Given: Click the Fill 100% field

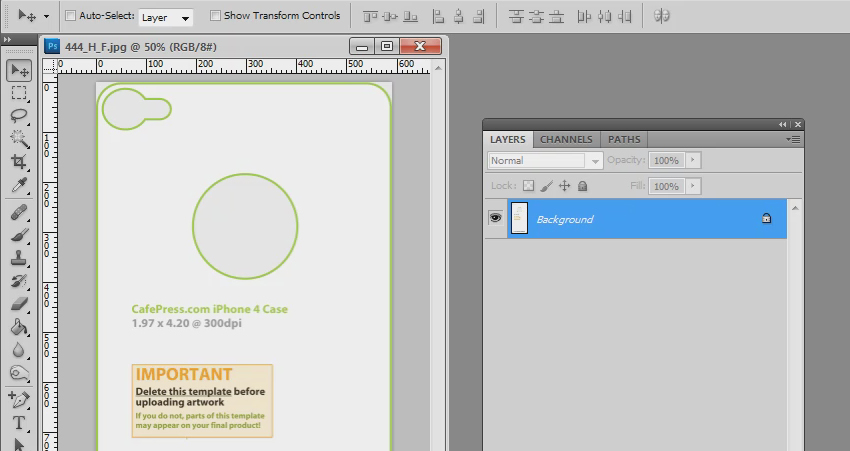Looking at the screenshot, I should (667, 186).
